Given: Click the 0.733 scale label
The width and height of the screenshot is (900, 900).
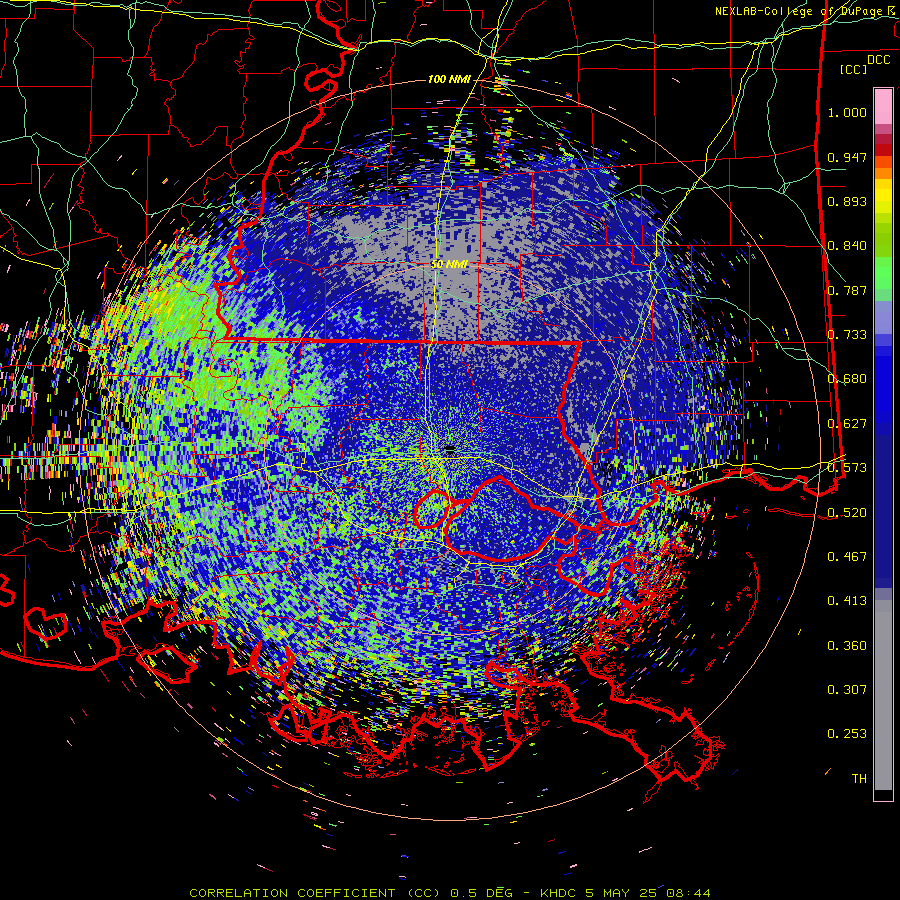Looking at the screenshot, I should point(847,335).
